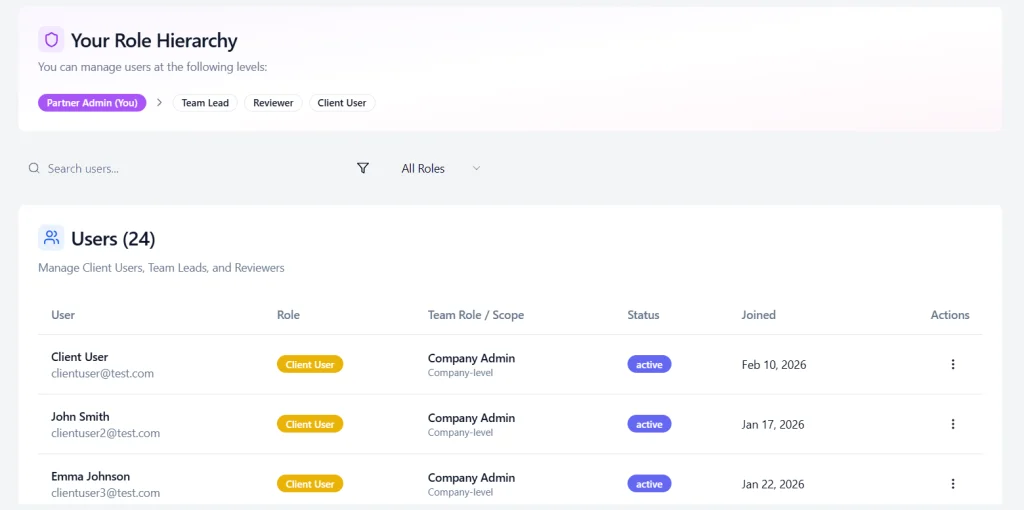Click the Joined column header
The image size is (1024, 510).
758,315
